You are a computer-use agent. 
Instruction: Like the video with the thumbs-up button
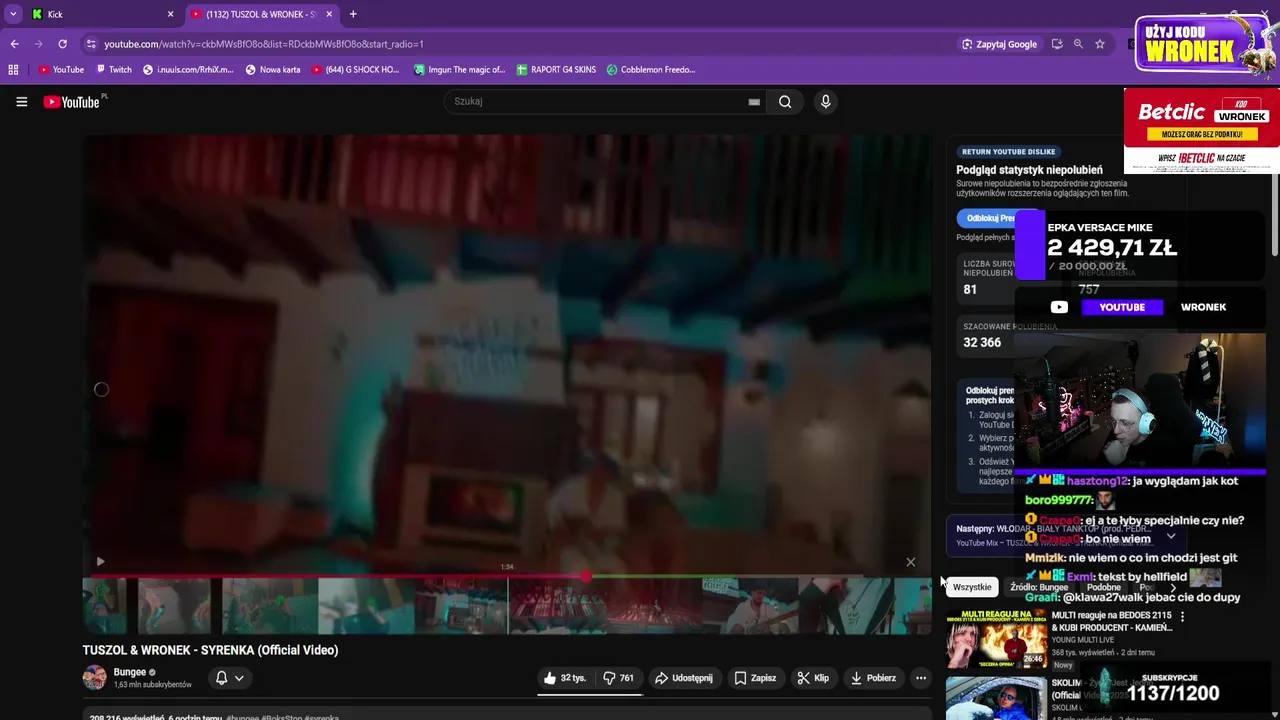coord(565,678)
